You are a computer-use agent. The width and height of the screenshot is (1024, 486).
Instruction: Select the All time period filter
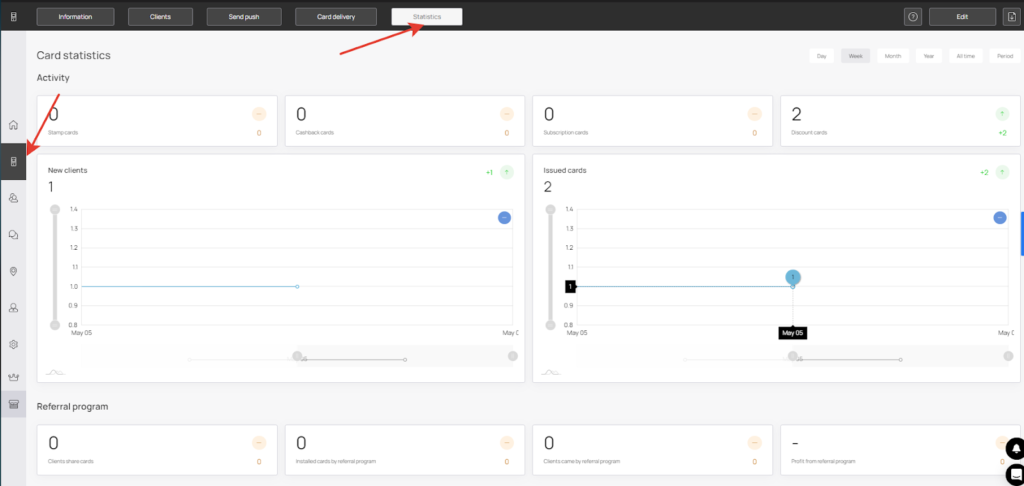point(965,56)
